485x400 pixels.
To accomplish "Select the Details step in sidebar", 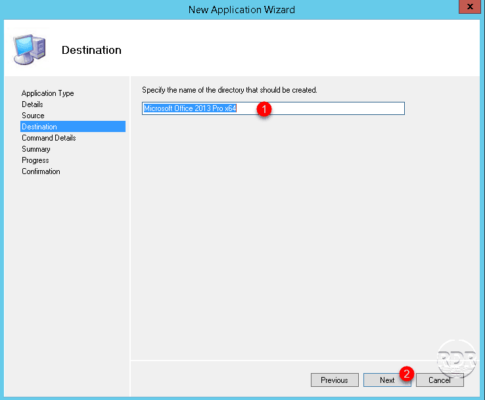I will [x=32, y=104].
